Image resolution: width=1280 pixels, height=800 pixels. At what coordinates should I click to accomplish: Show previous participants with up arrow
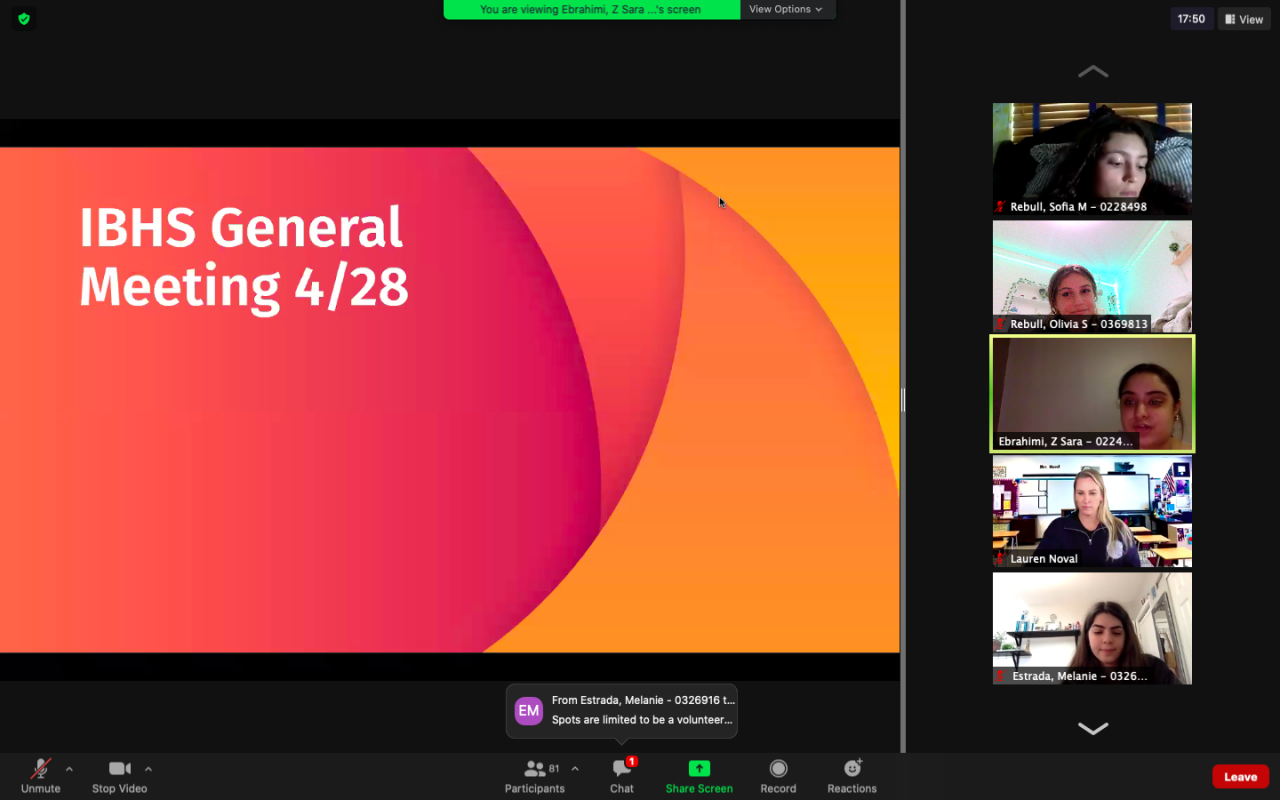click(1093, 72)
